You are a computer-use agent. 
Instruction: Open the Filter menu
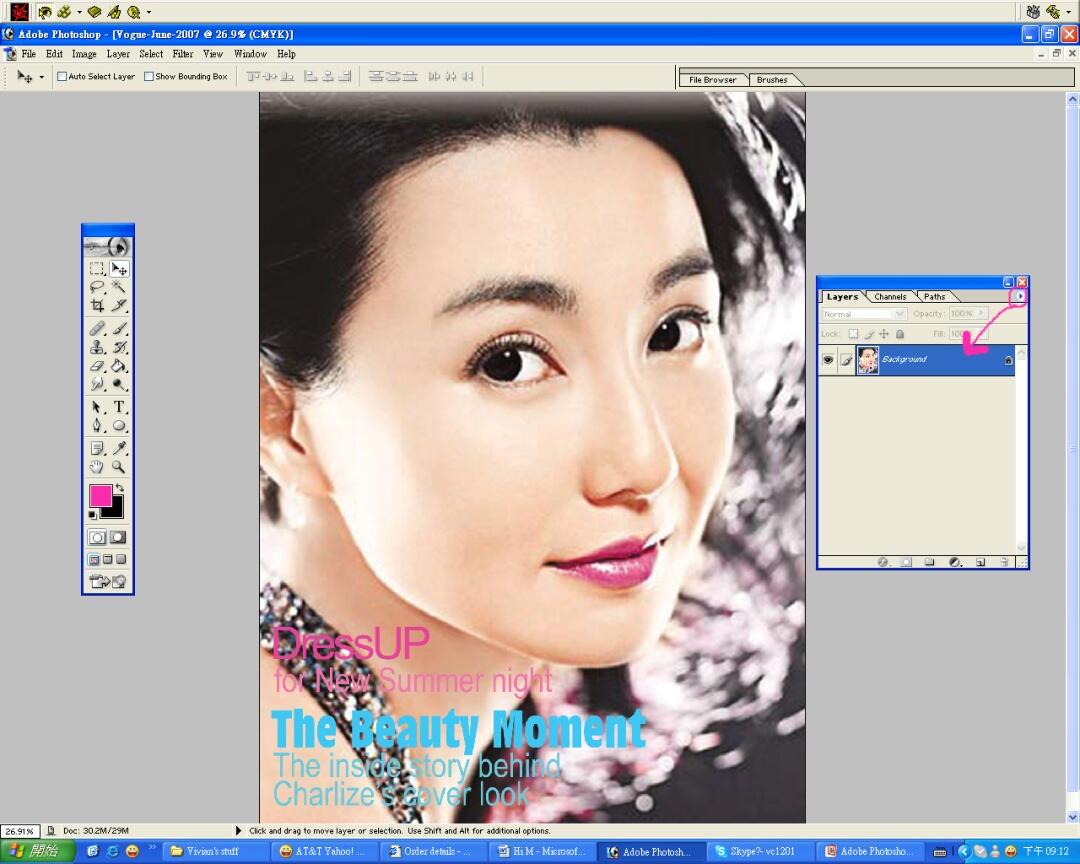tap(183, 54)
